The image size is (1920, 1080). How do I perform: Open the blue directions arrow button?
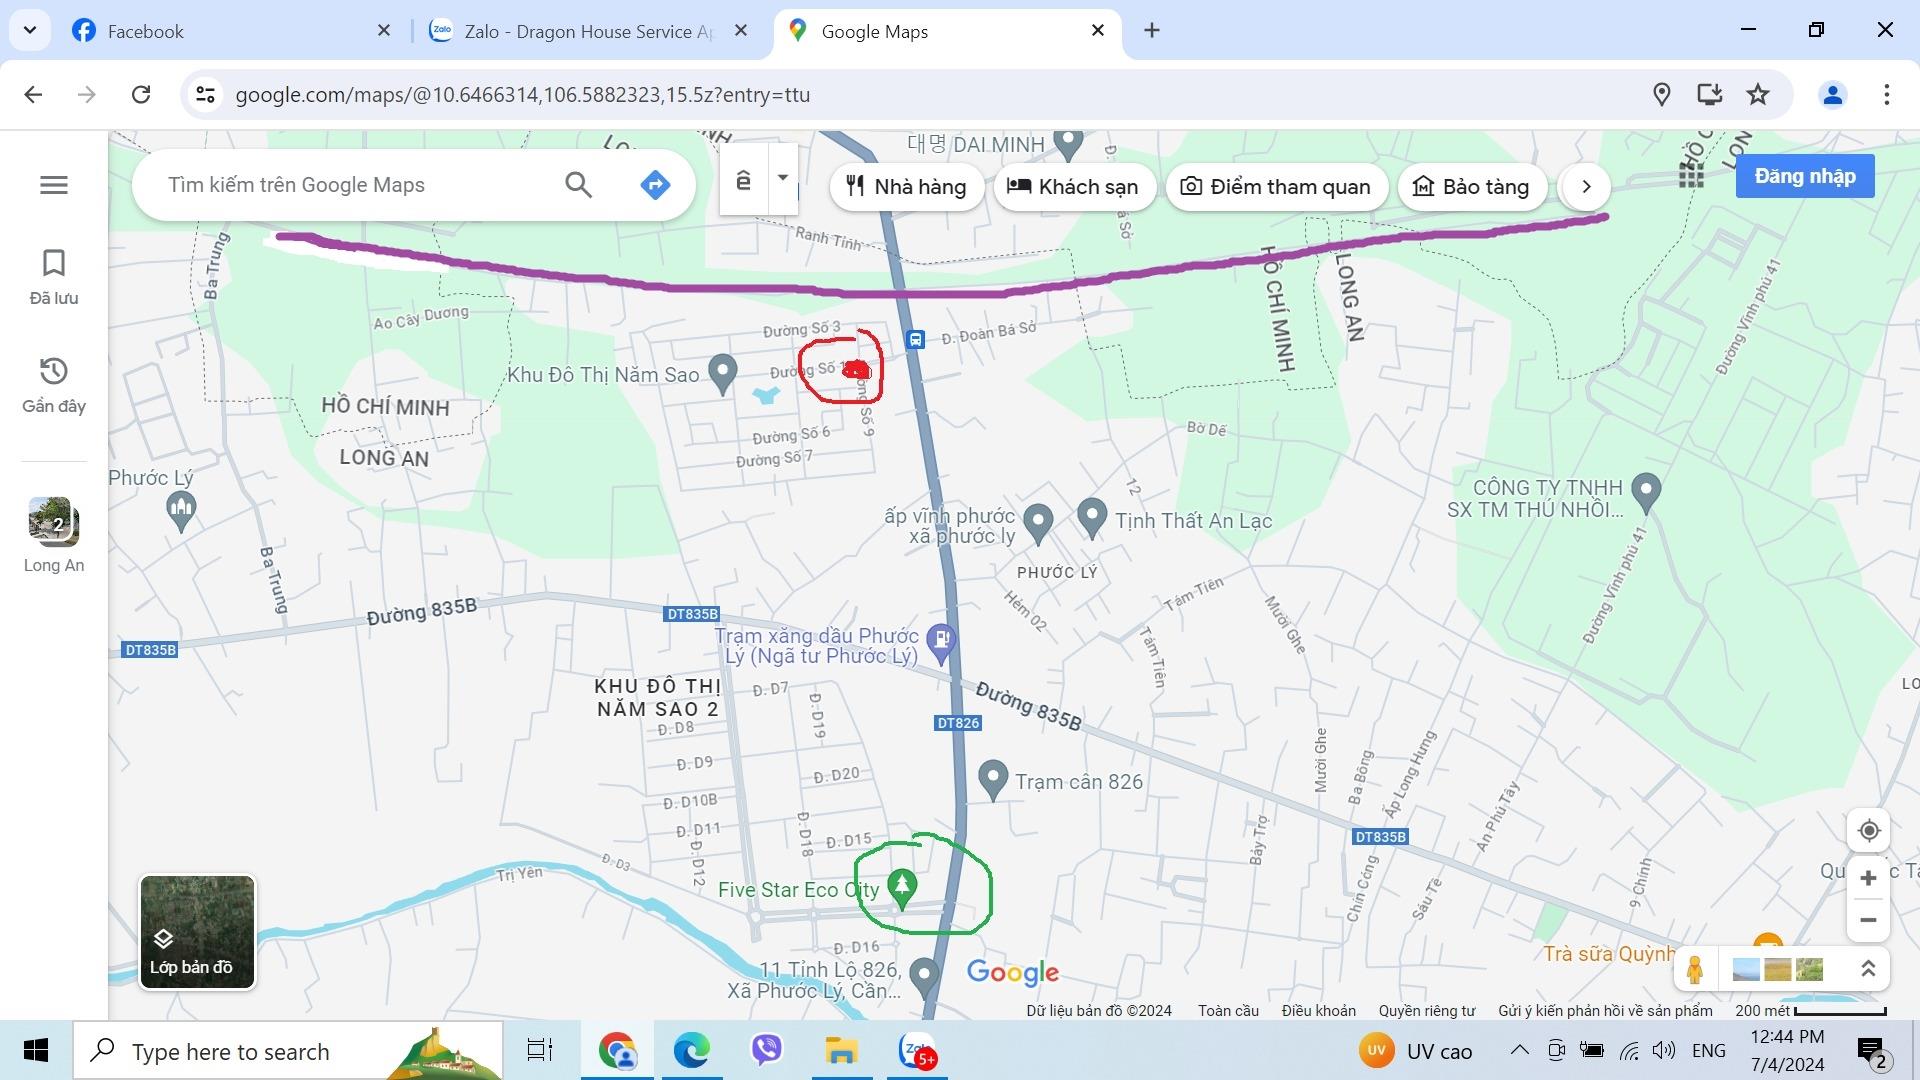(655, 185)
